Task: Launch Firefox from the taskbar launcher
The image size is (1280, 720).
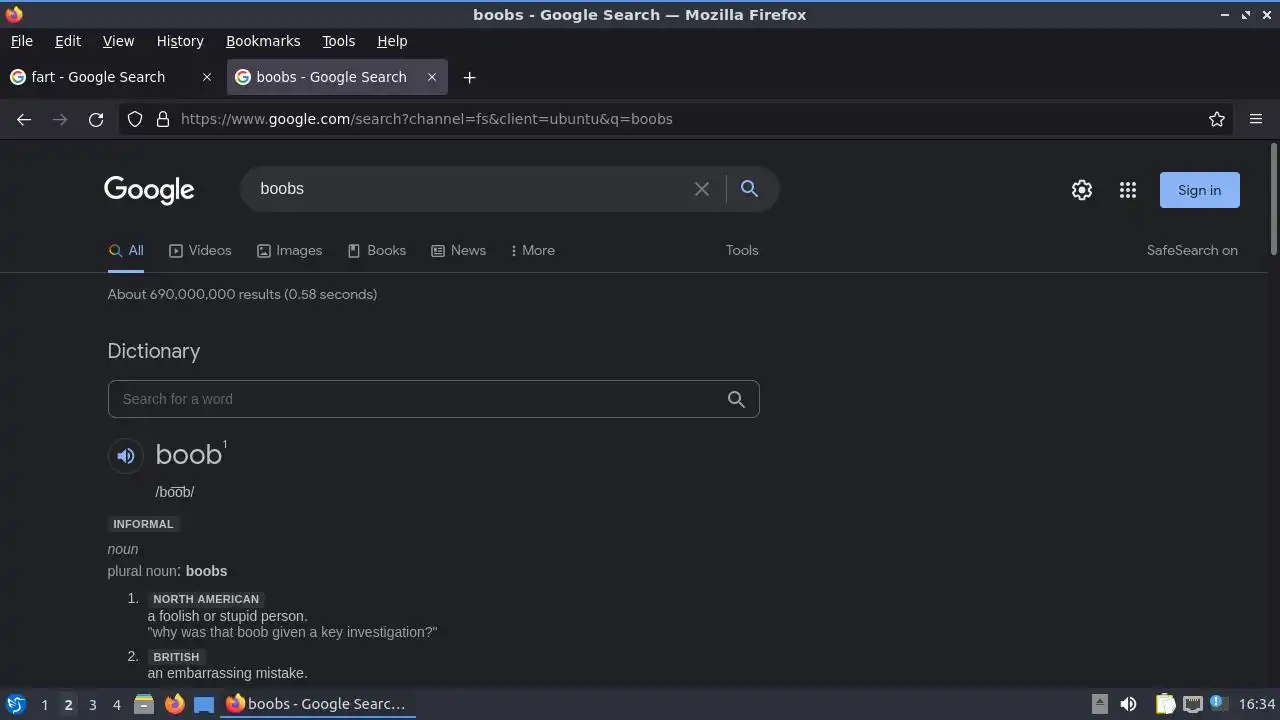Action: coord(174,704)
